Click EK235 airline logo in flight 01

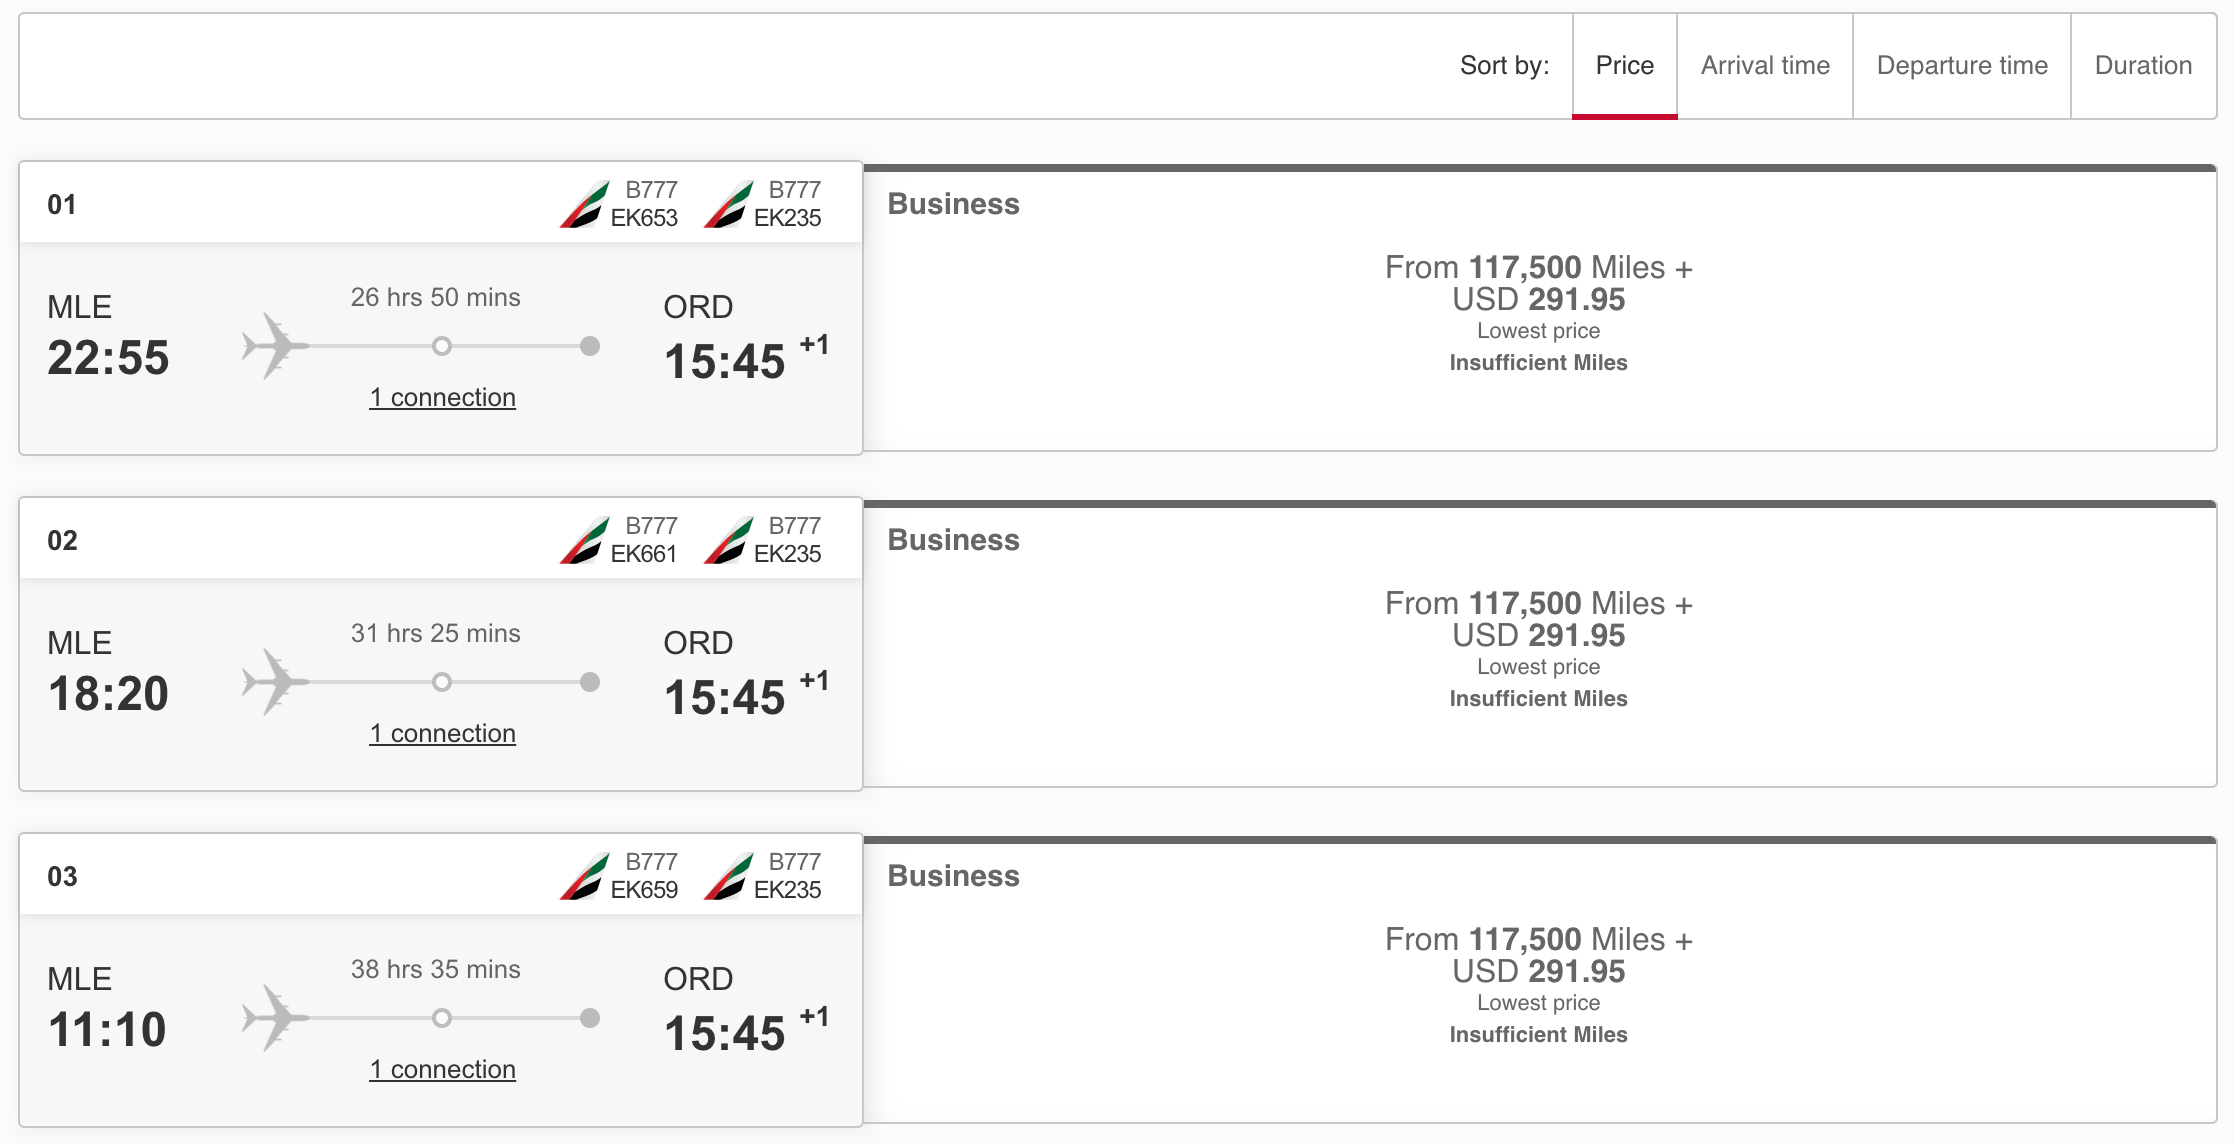[x=729, y=204]
